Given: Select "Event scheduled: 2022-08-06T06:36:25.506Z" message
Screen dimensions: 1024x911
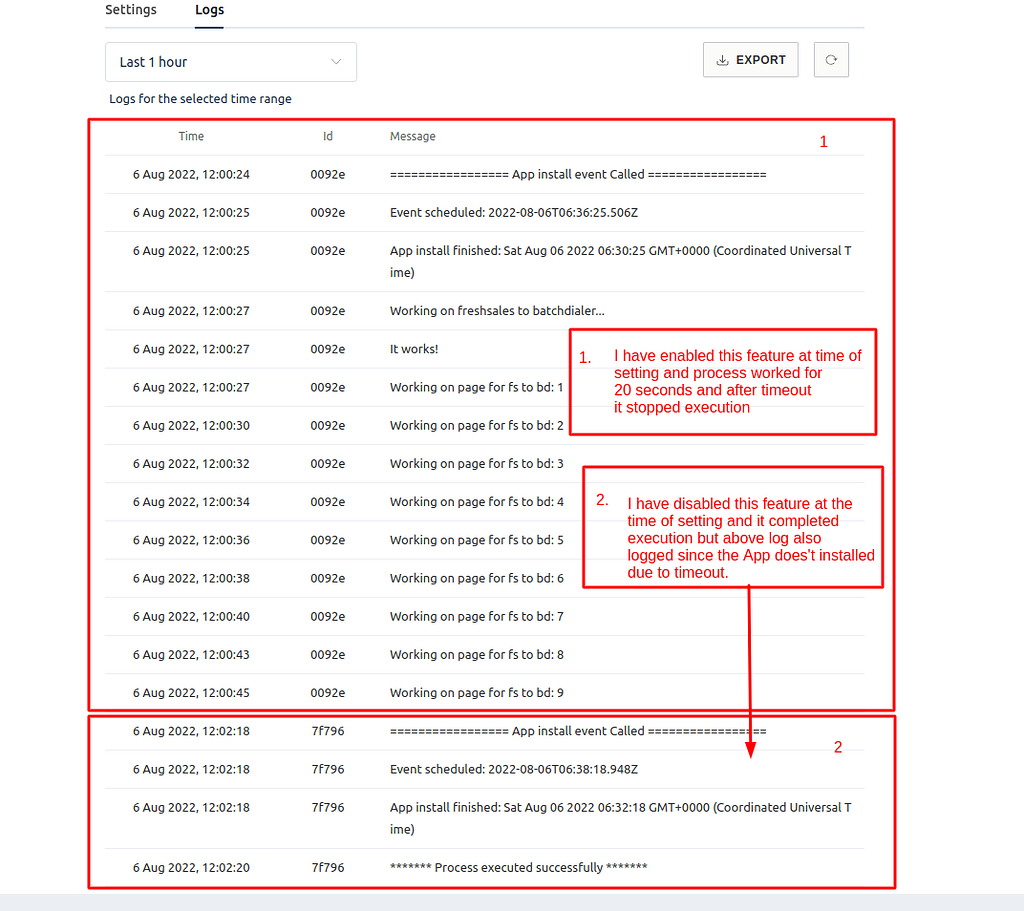Looking at the screenshot, I should click(x=513, y=212).
